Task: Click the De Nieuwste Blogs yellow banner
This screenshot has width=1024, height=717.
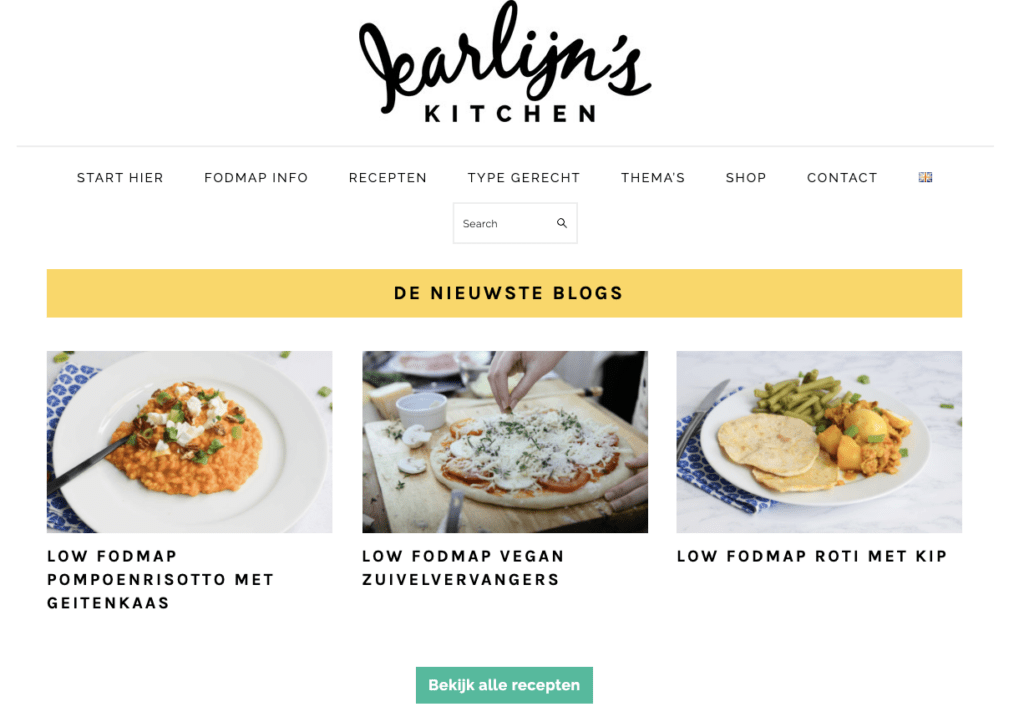Action: point(504,293)
